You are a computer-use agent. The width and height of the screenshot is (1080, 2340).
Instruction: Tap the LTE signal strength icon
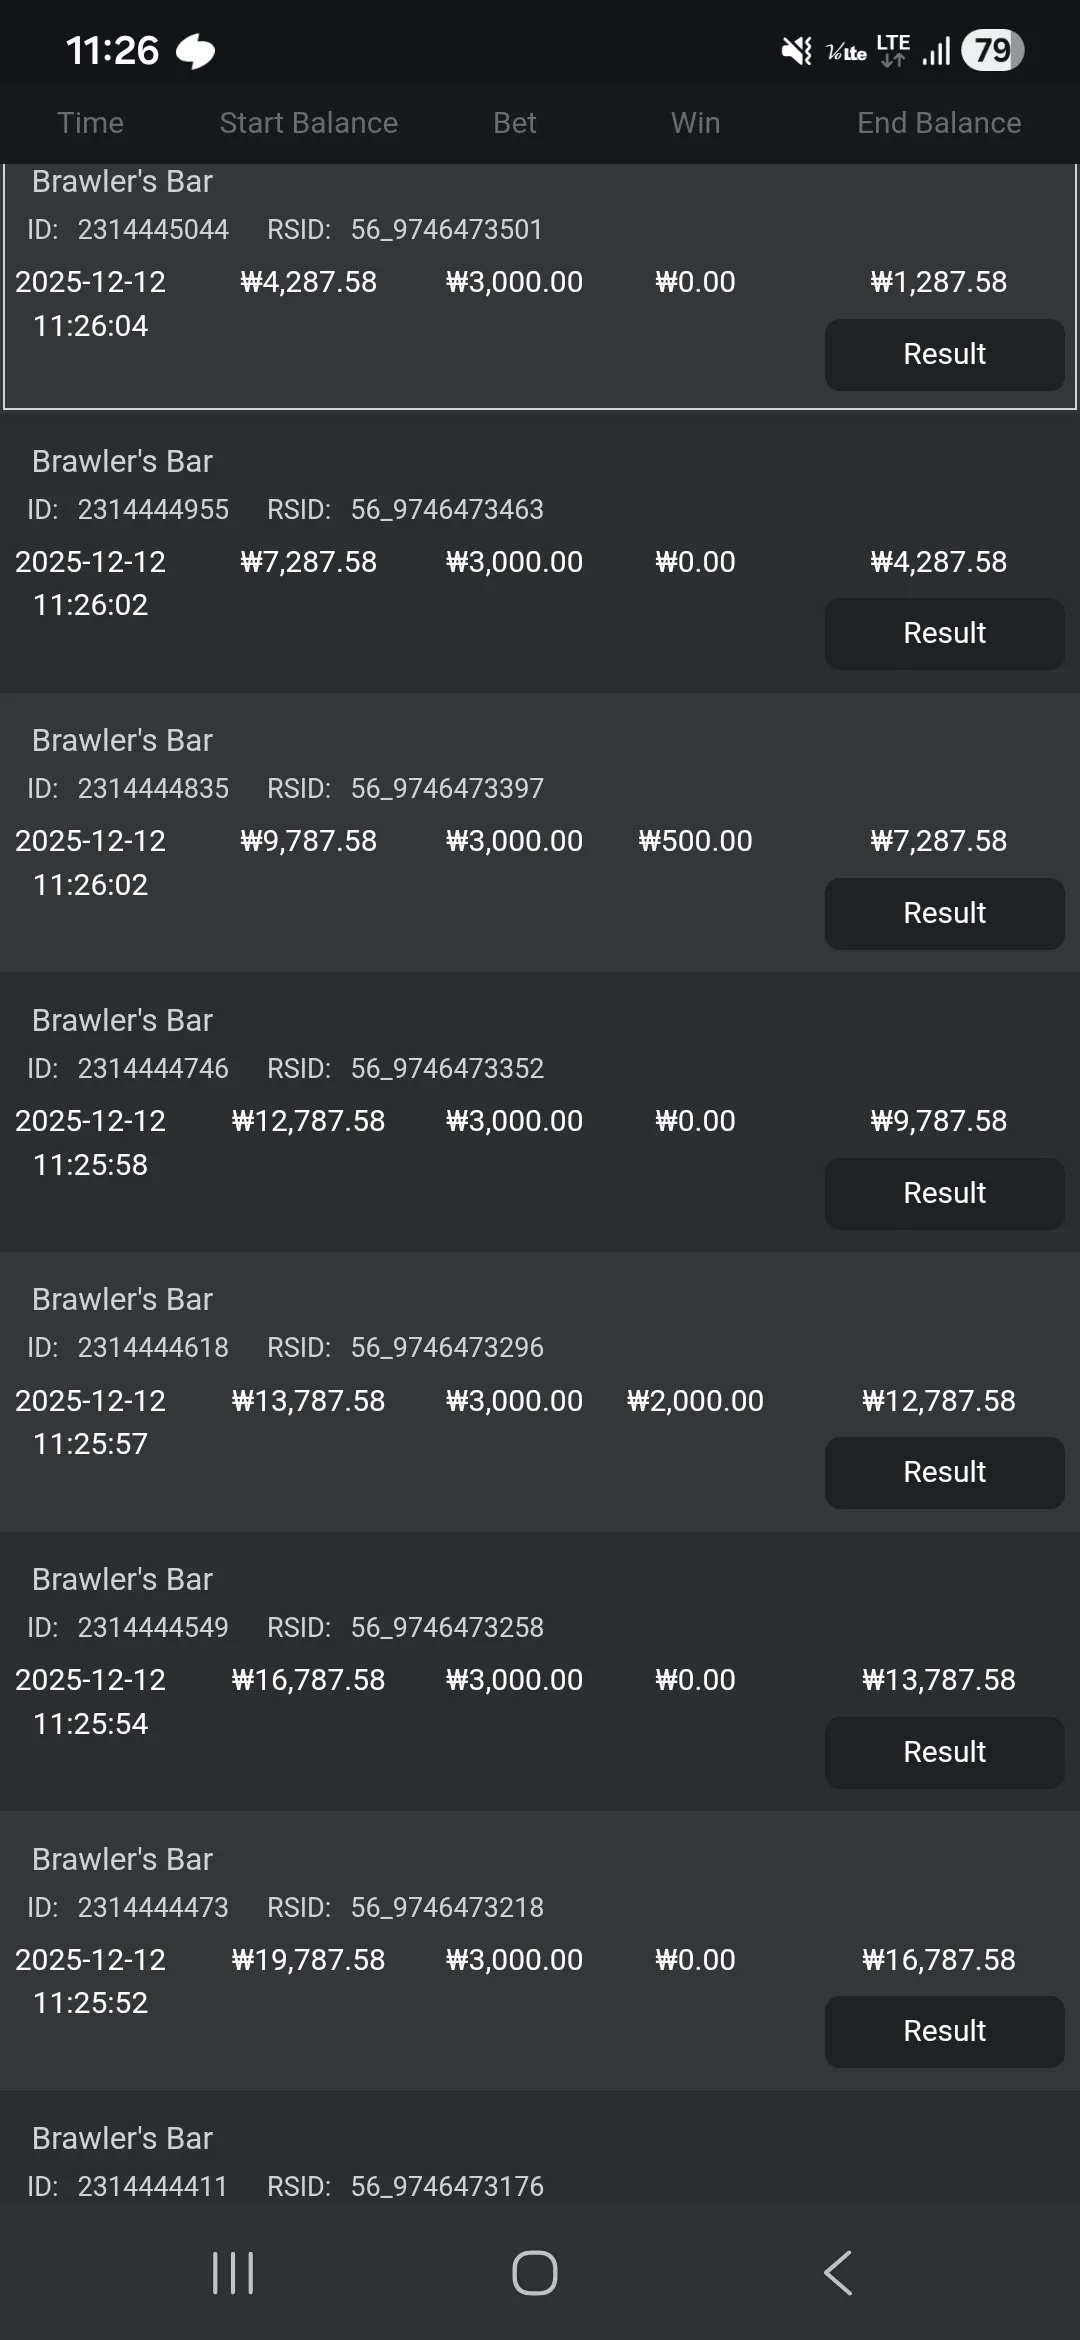[x=936, y=51]
